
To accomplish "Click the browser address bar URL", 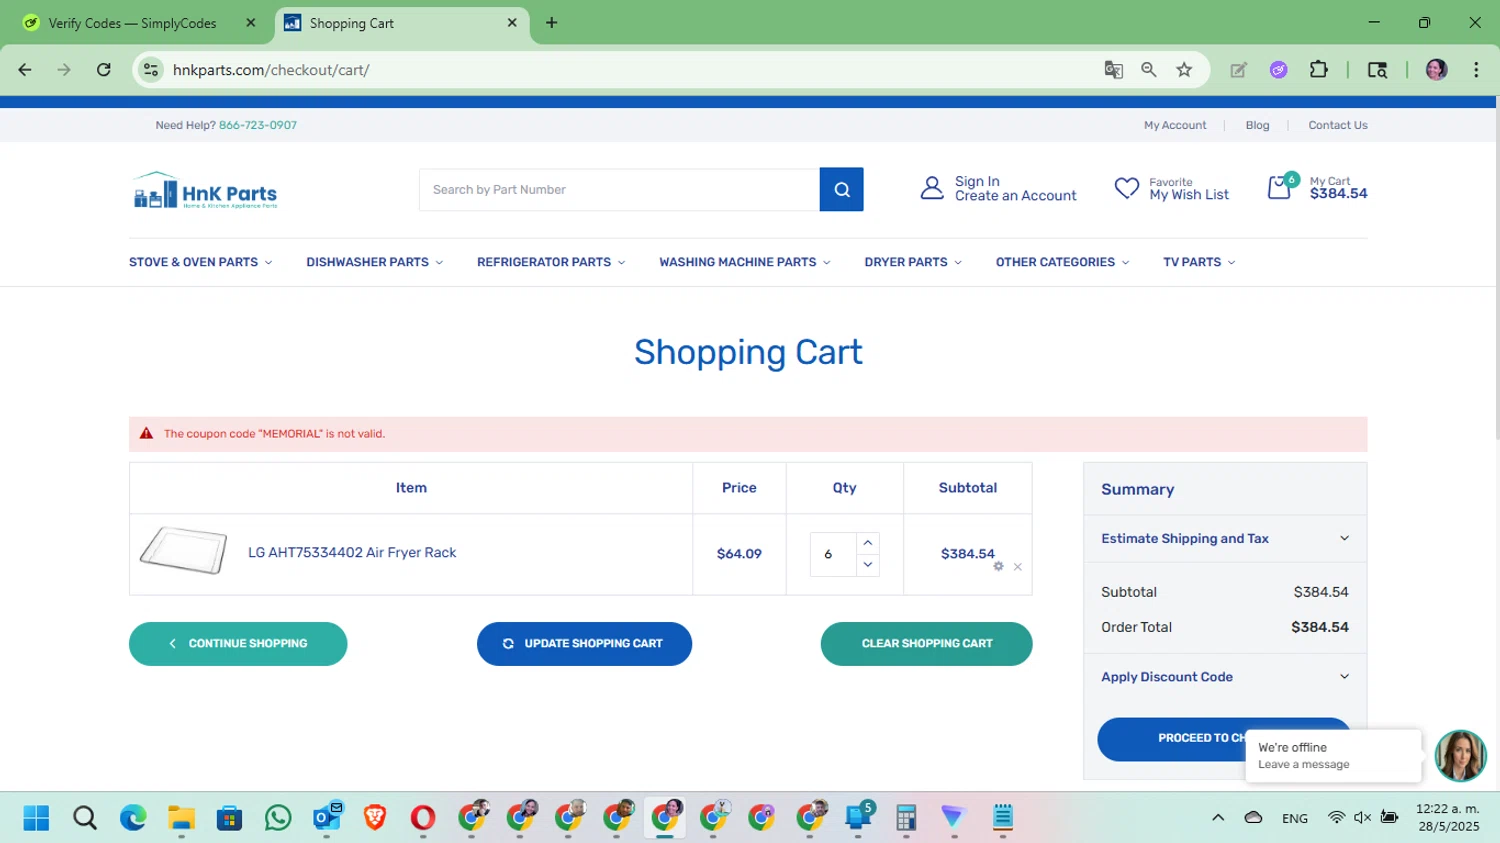I will (271, 70).
